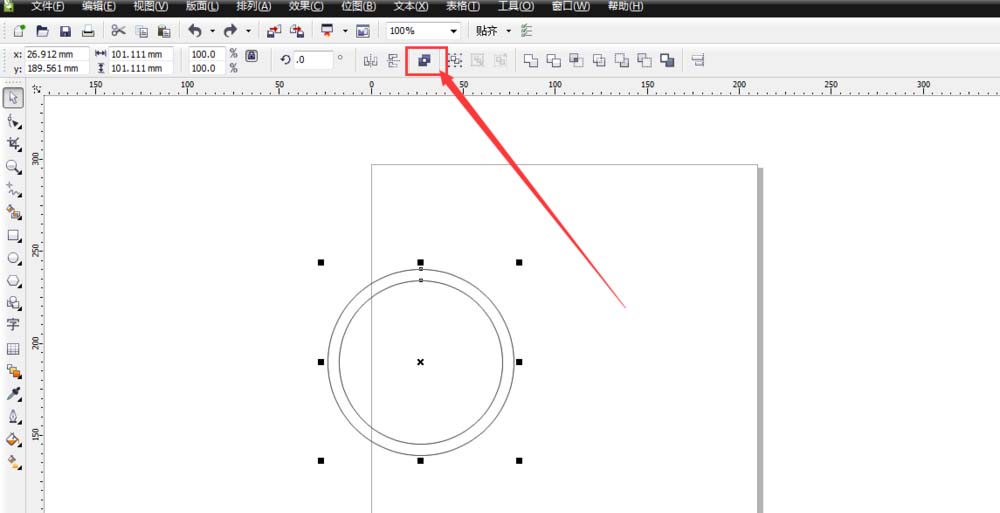Click the Open file folder icon
Viewport: 1000px width, 513px height.
point(42,31)
